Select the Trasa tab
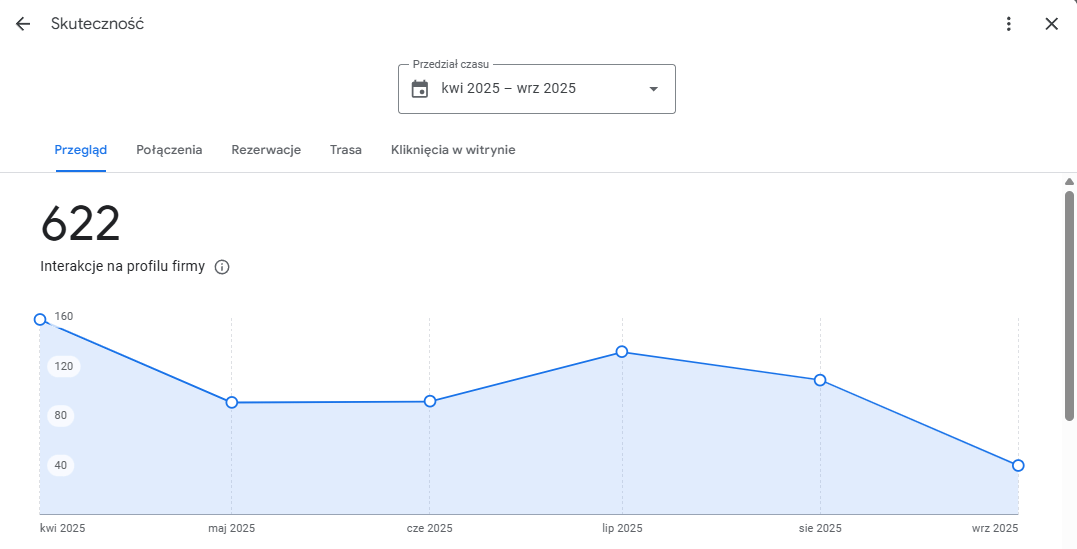 pos(346,150)
